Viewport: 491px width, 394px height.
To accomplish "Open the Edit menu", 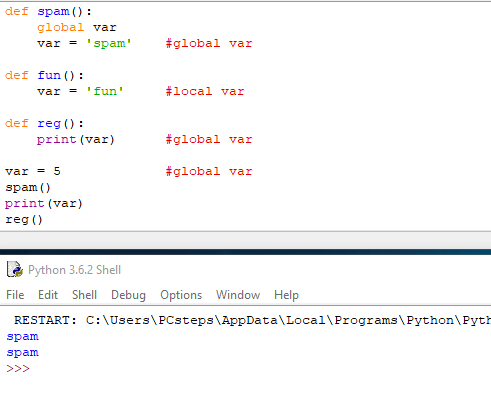I will (x=48, y=295).
